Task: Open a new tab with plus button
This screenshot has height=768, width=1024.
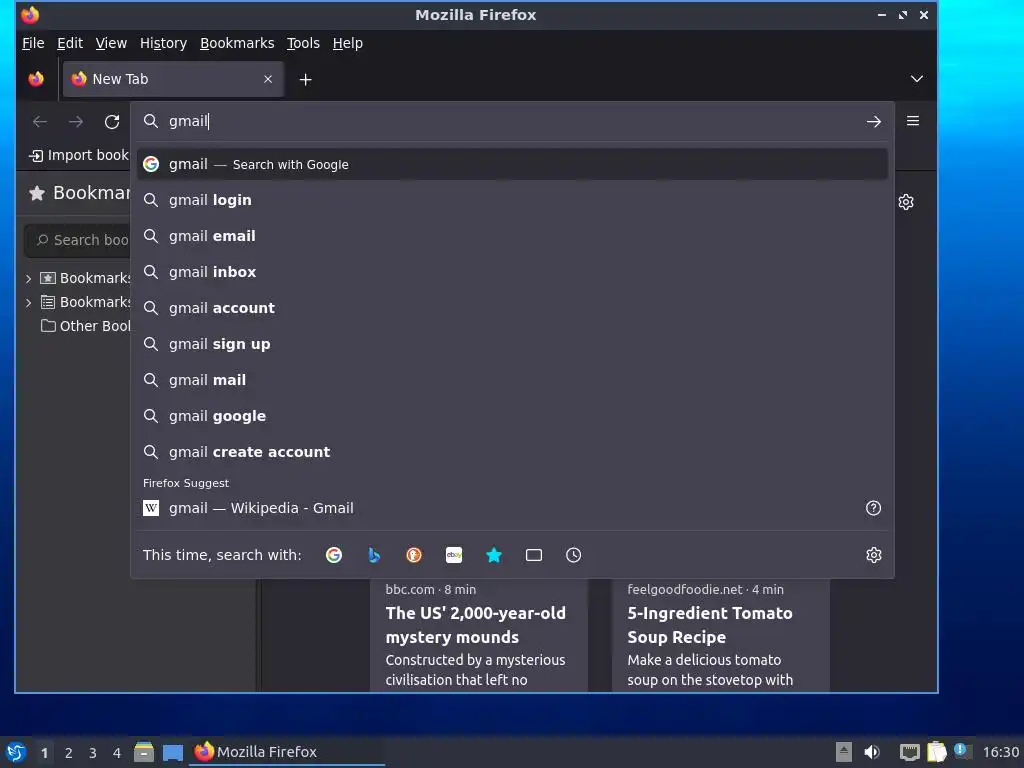Action: 305,80
